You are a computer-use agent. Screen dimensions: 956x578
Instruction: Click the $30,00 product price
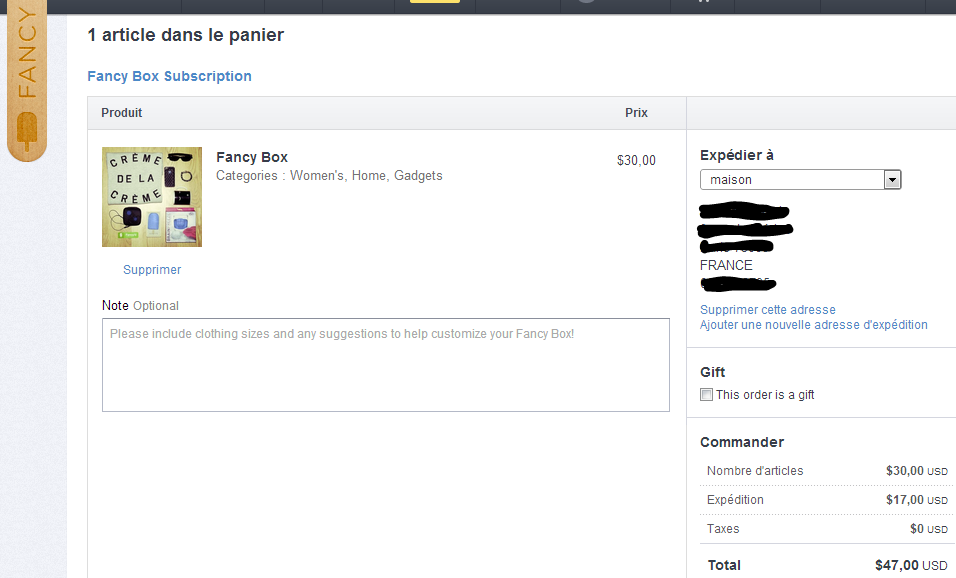click(x=636, y=160)
